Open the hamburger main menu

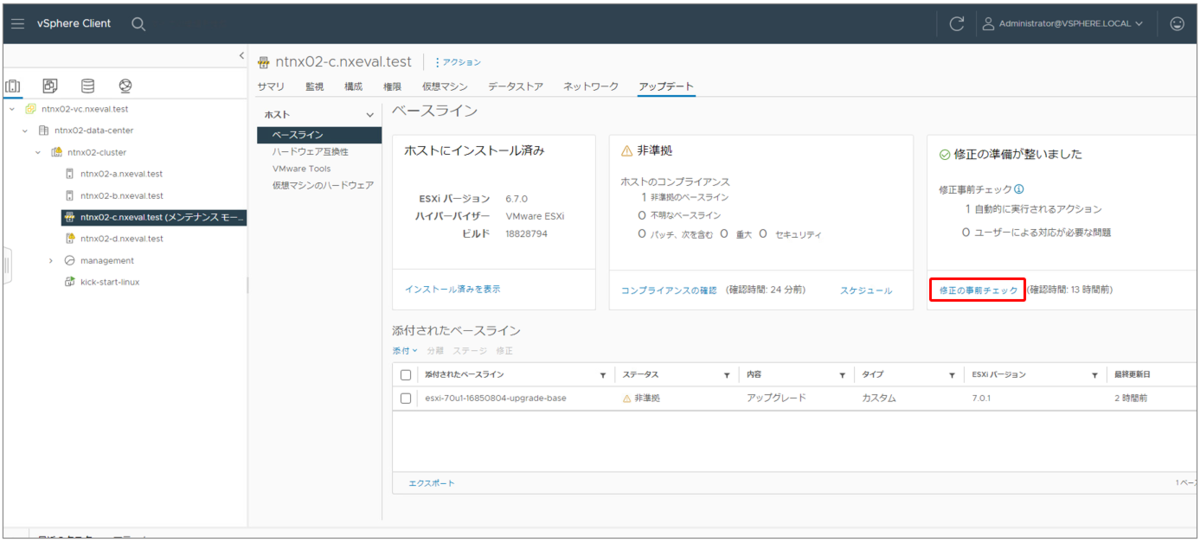tap(17, 23)
